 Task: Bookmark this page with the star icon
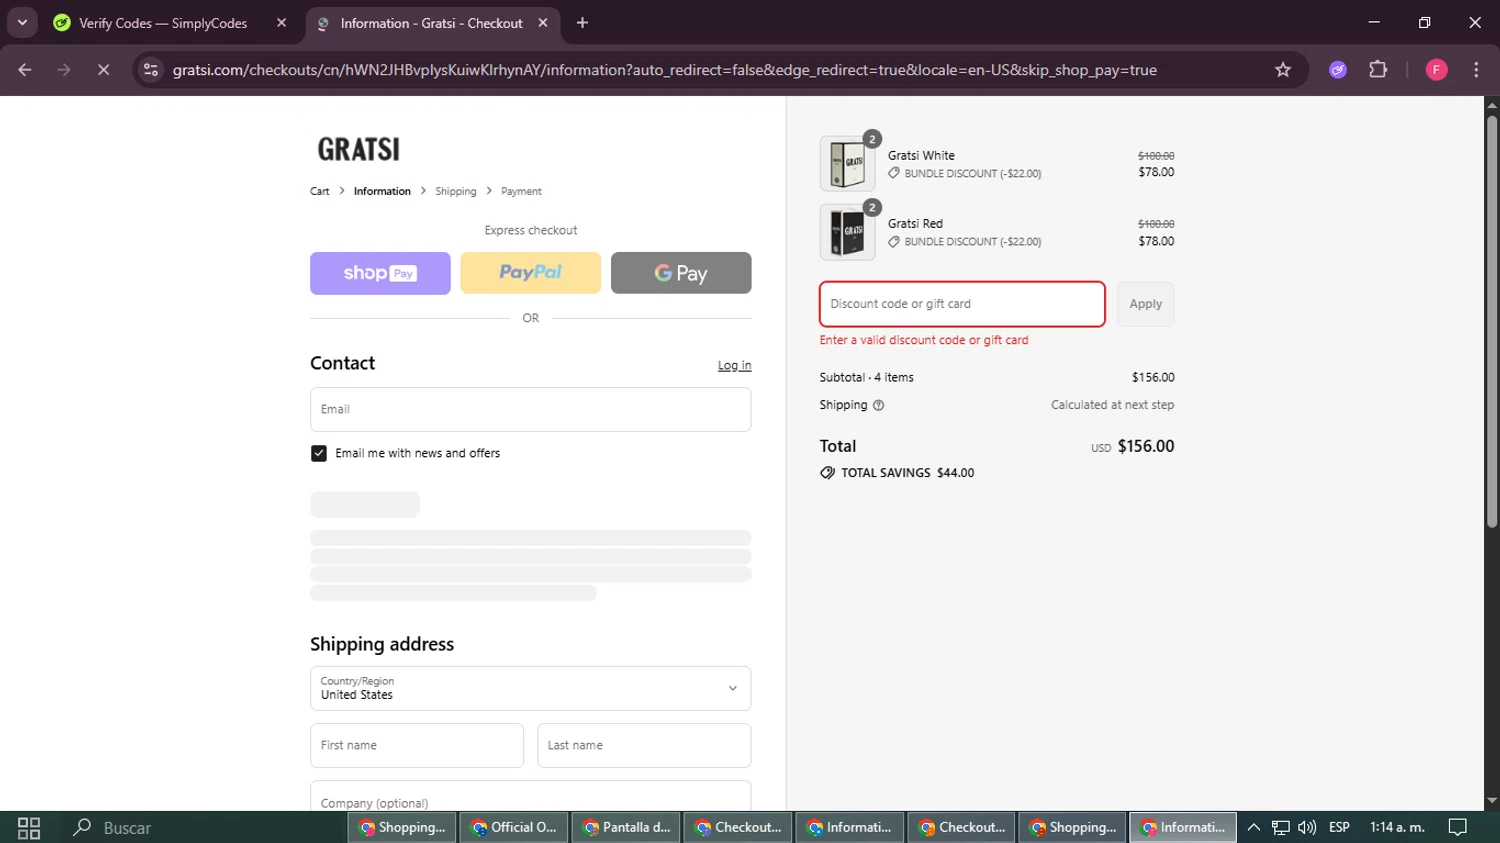pos(1283,70)
